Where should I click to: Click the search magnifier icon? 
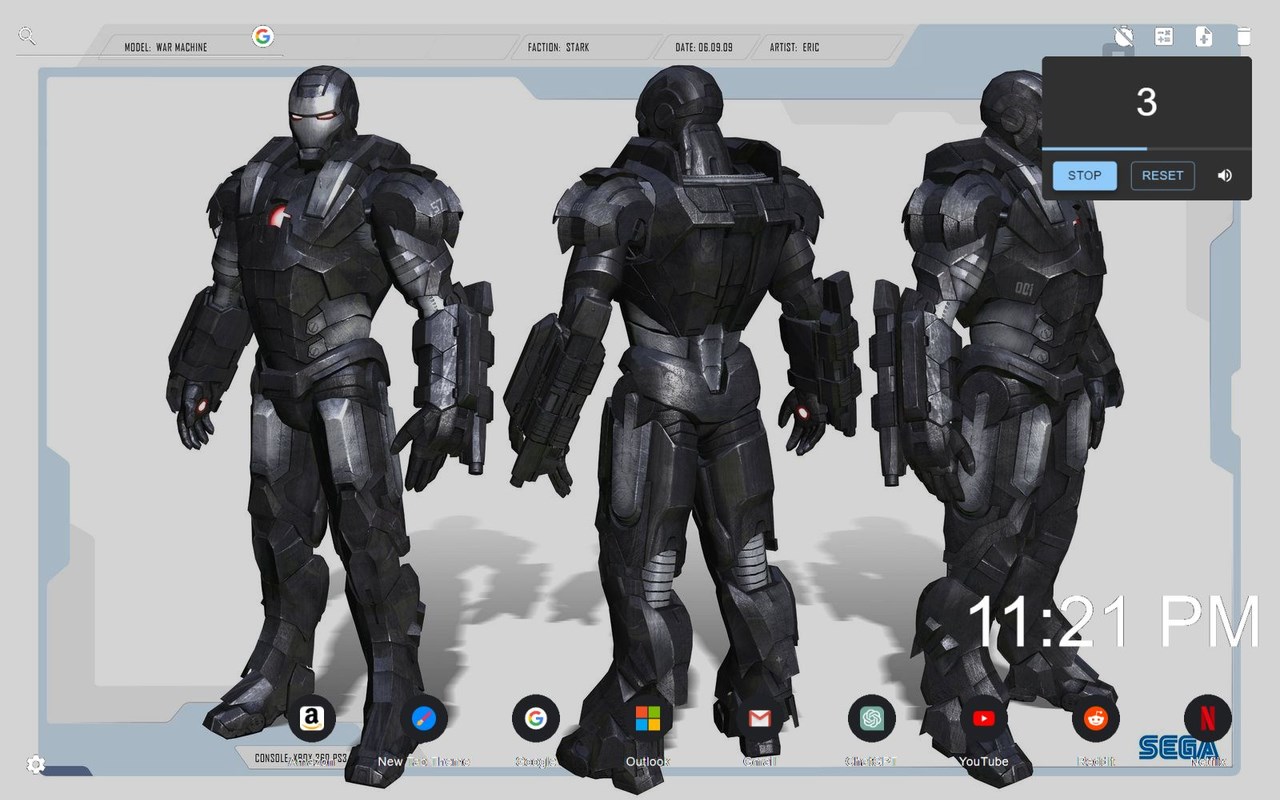tap(27, 37)
